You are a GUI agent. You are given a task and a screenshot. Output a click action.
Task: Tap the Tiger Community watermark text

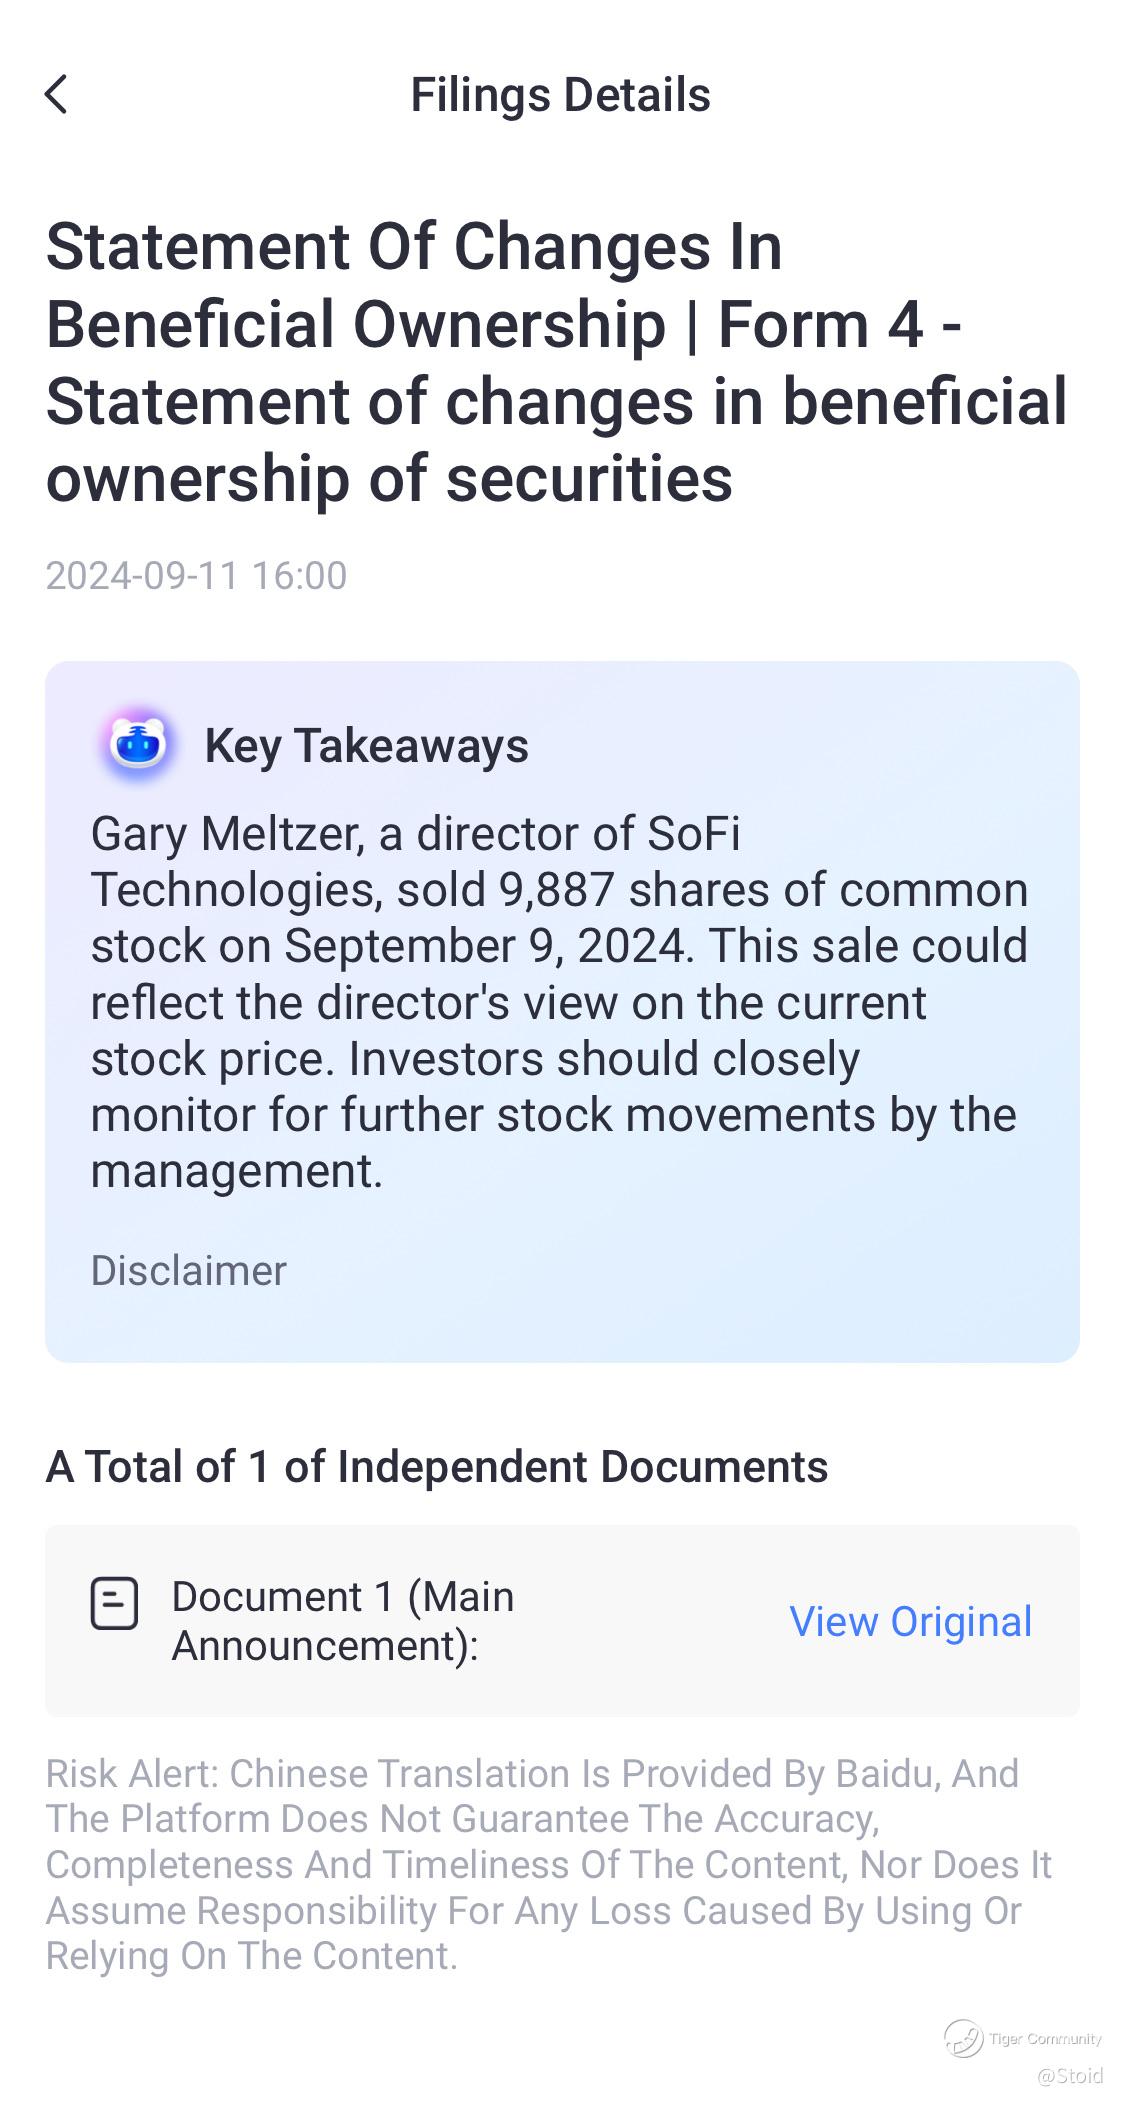click(1045, 2038)
